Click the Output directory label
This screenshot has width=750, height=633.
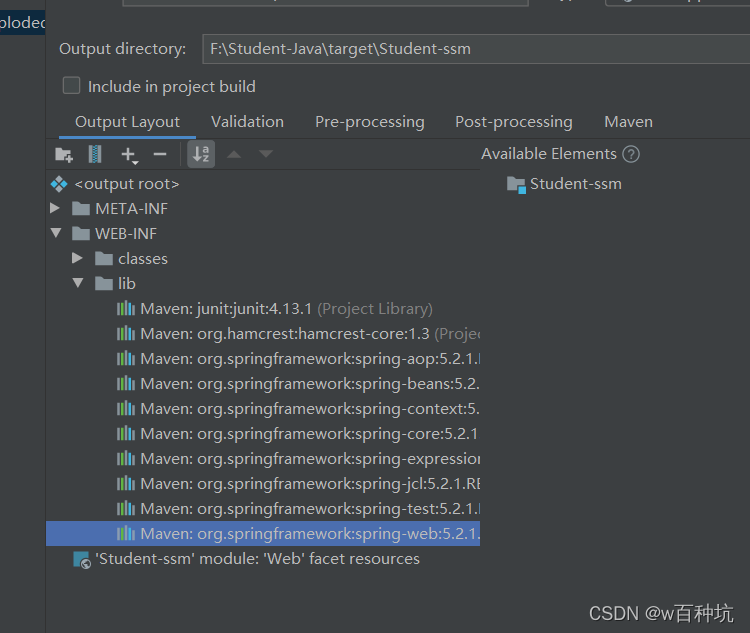(x=122, y=49)
